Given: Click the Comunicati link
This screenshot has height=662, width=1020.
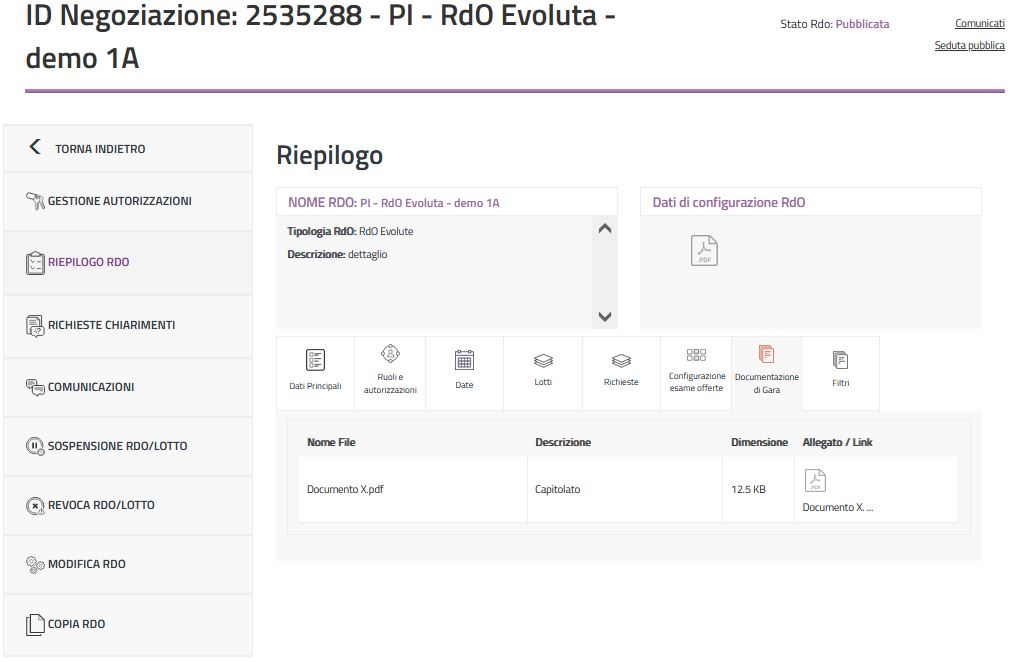Looking at the screenshot, I should click(979, 24).
